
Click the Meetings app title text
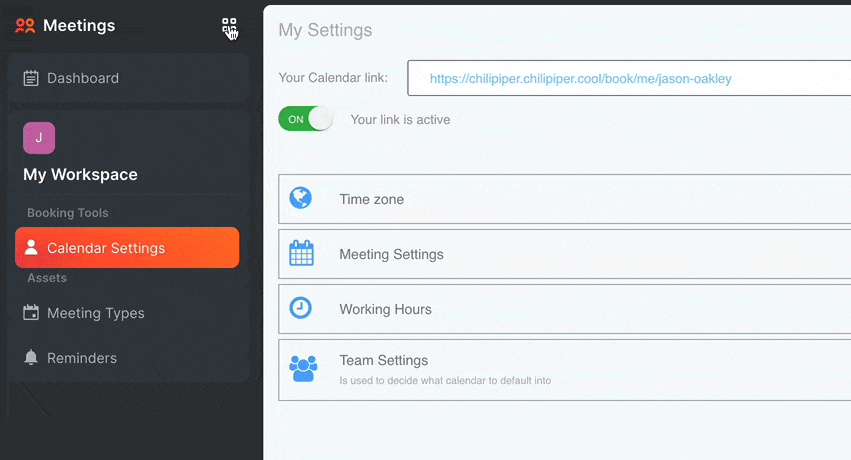(79, 25)
